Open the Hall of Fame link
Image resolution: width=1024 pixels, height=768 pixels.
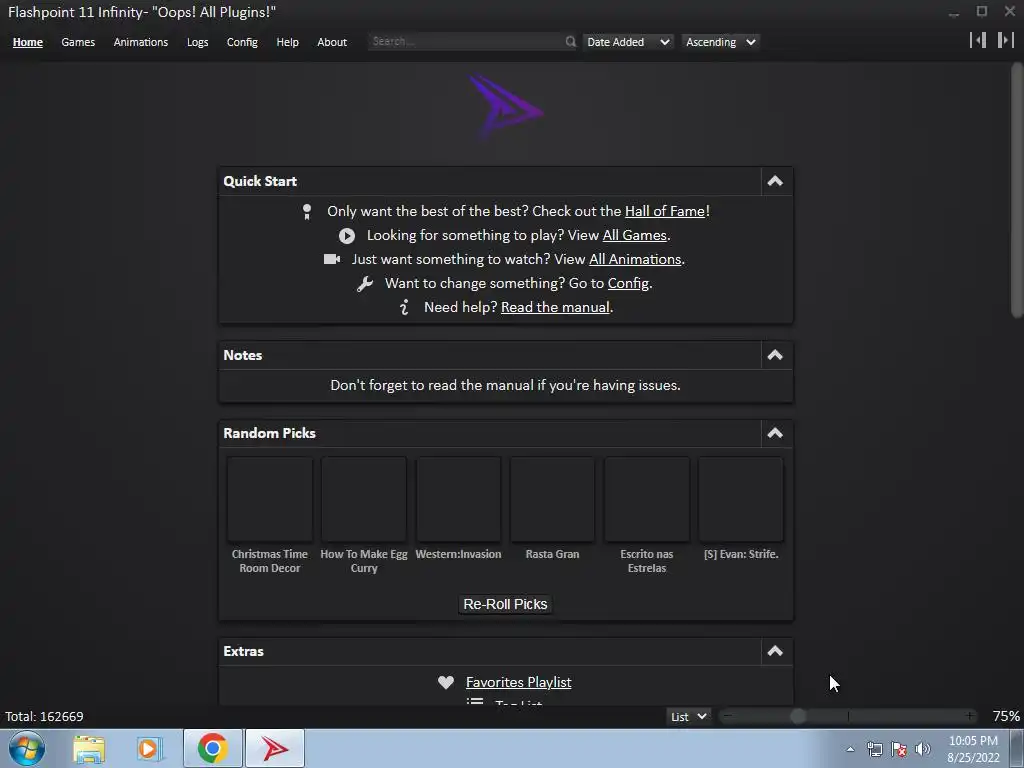(665, 212)
